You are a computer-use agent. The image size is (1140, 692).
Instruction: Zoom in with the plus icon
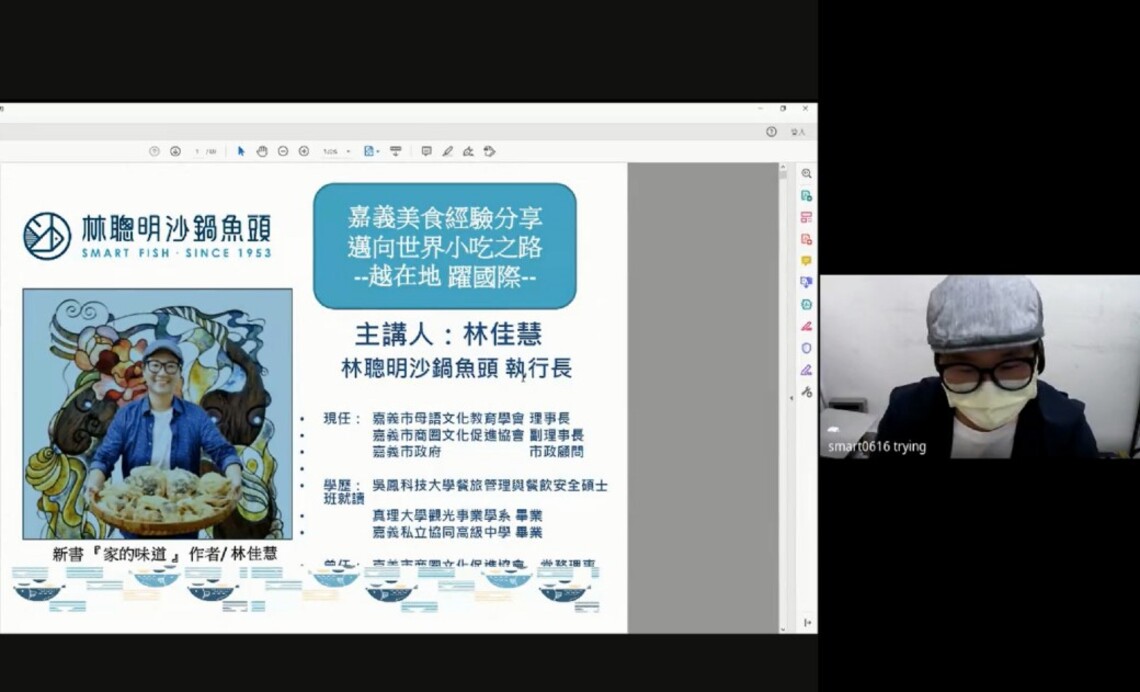304,151
